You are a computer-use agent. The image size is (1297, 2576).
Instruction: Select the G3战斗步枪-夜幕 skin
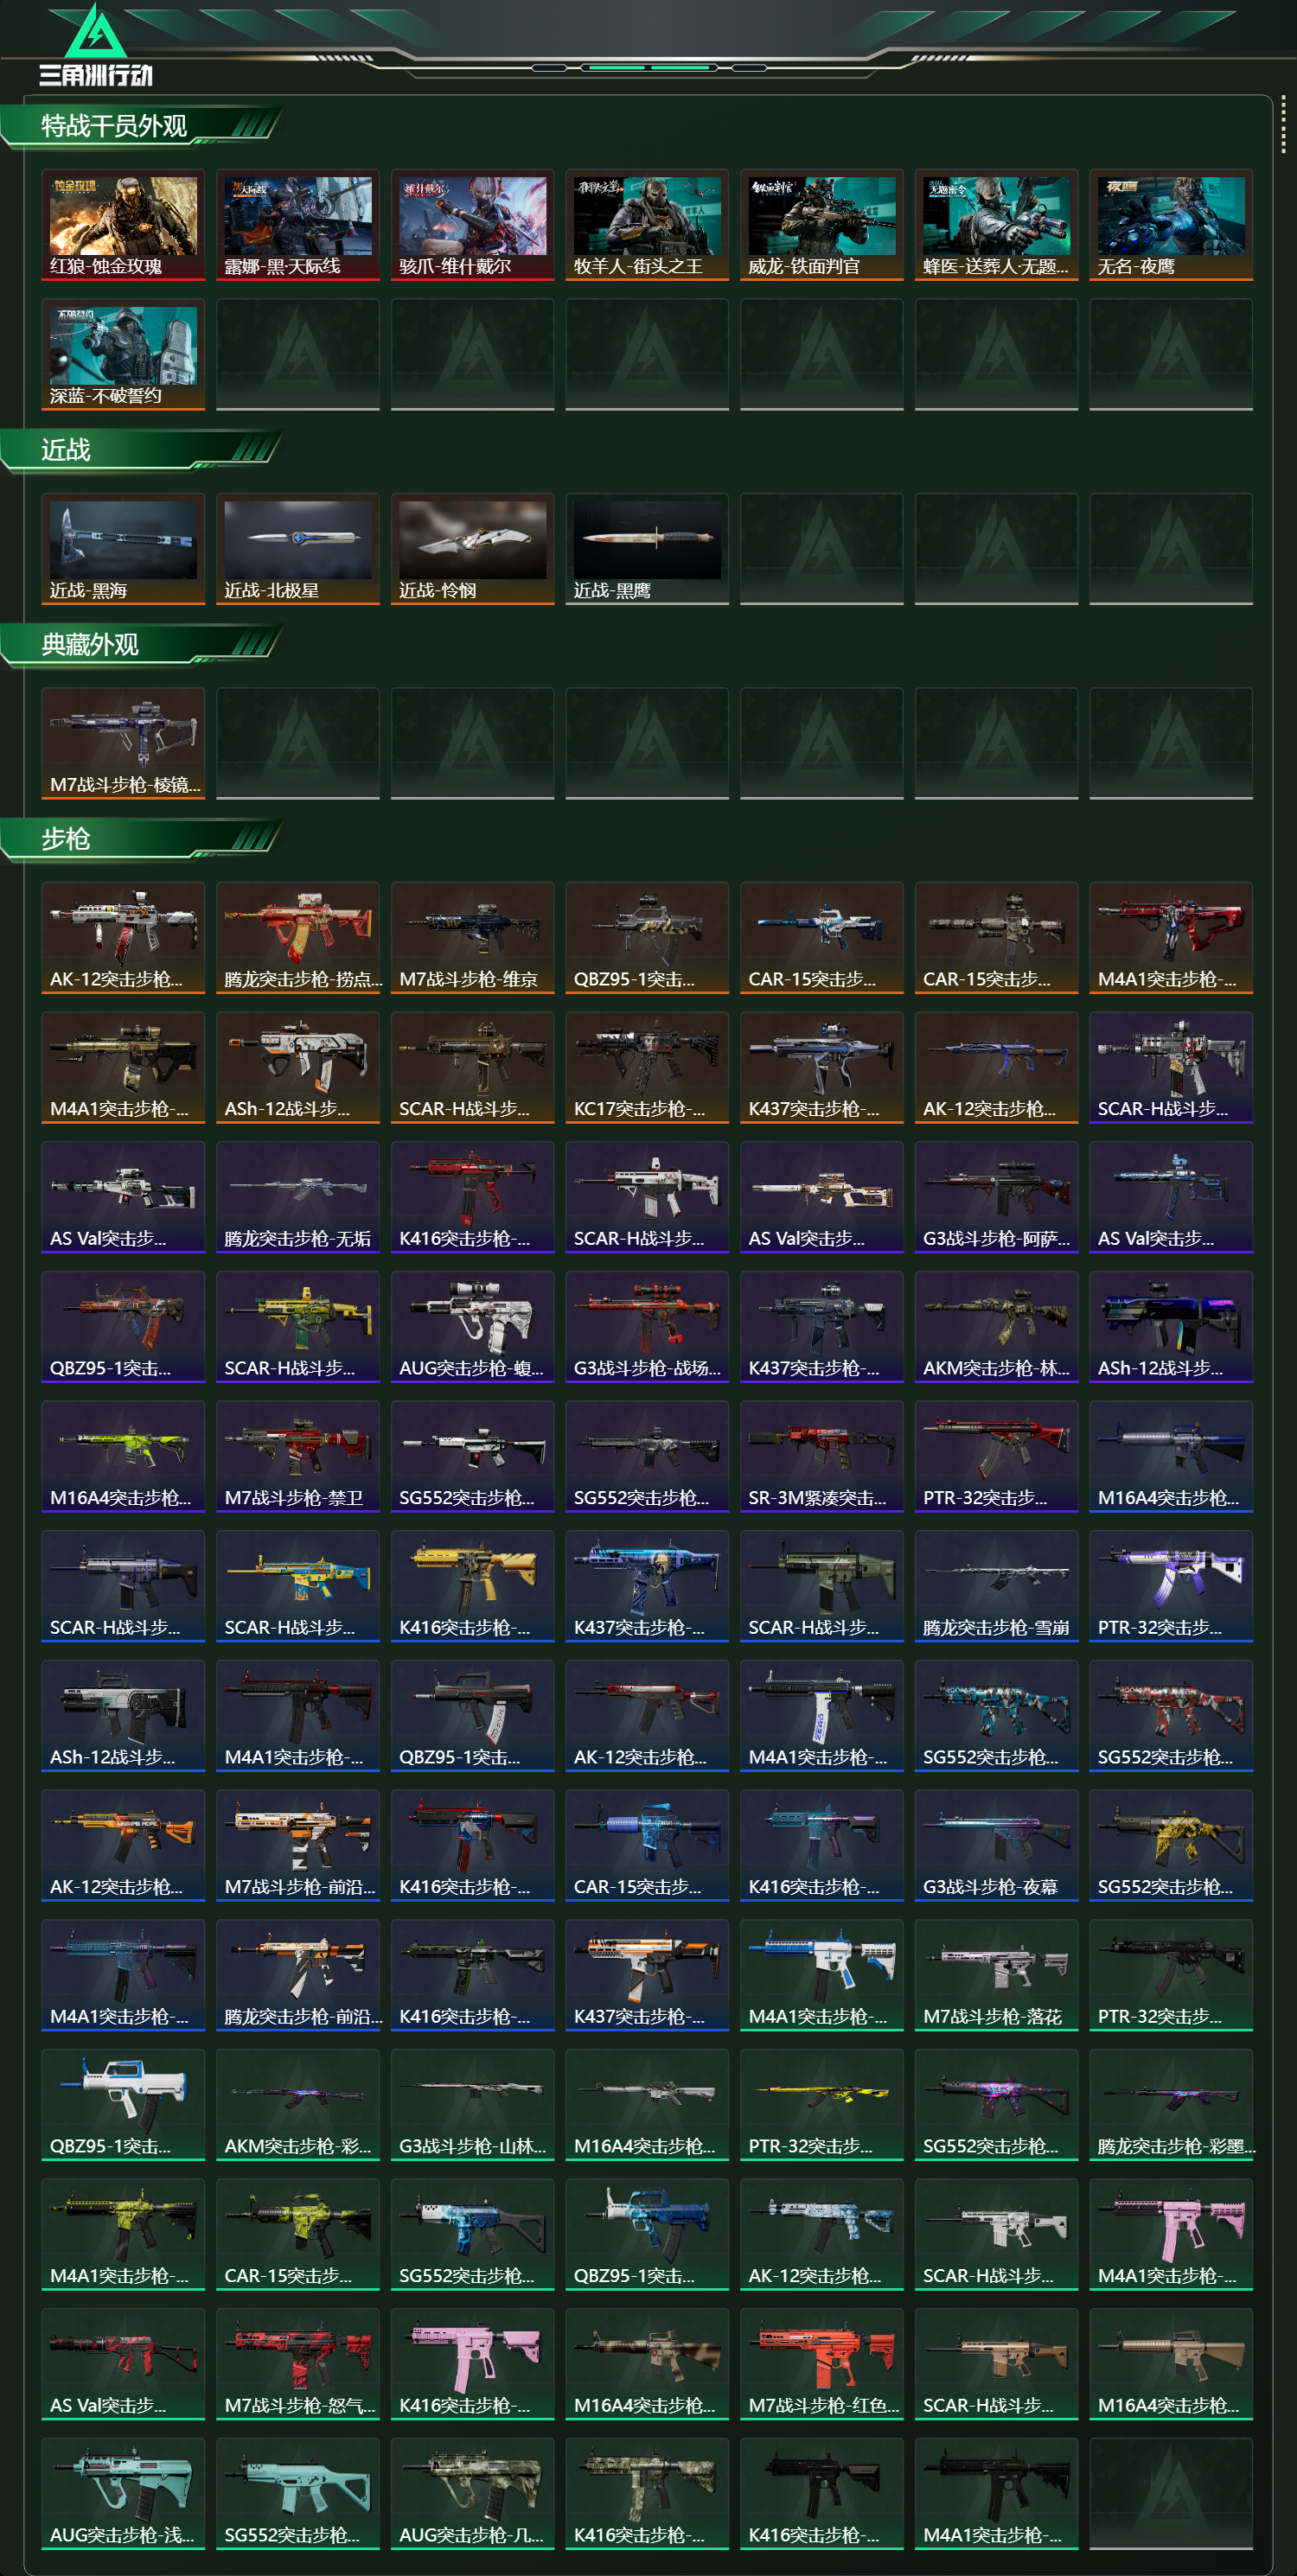pos(996,1845)
